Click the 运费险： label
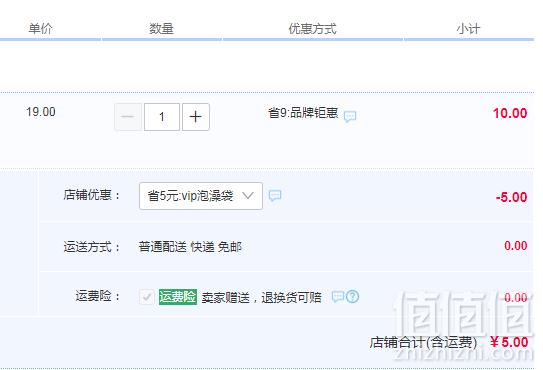Viewport: 543px width, 370px height. [x=98, y=296]
